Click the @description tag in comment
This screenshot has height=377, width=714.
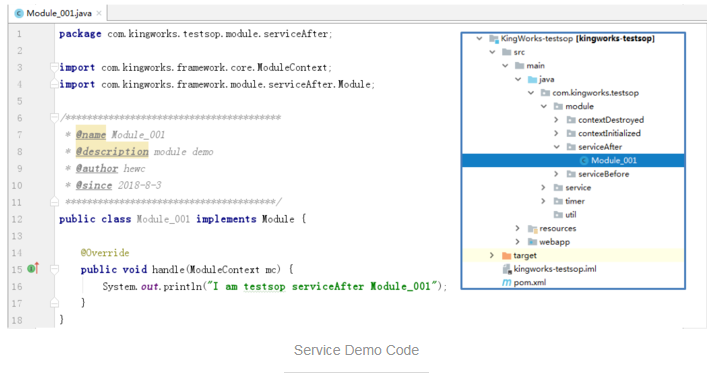click(112, 151)
